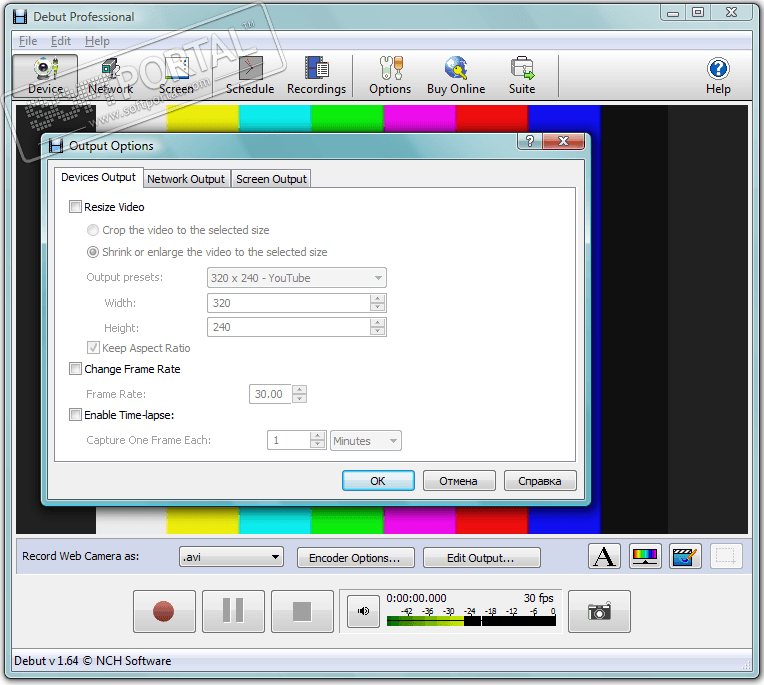The width and height of the screenshot is (764, 685).
Task: Click the selection rectangle icon
Action: (726, 556)
